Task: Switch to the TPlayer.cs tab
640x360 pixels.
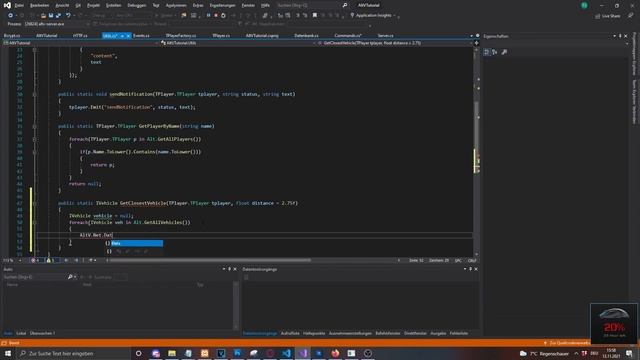Action: (221, 36)
